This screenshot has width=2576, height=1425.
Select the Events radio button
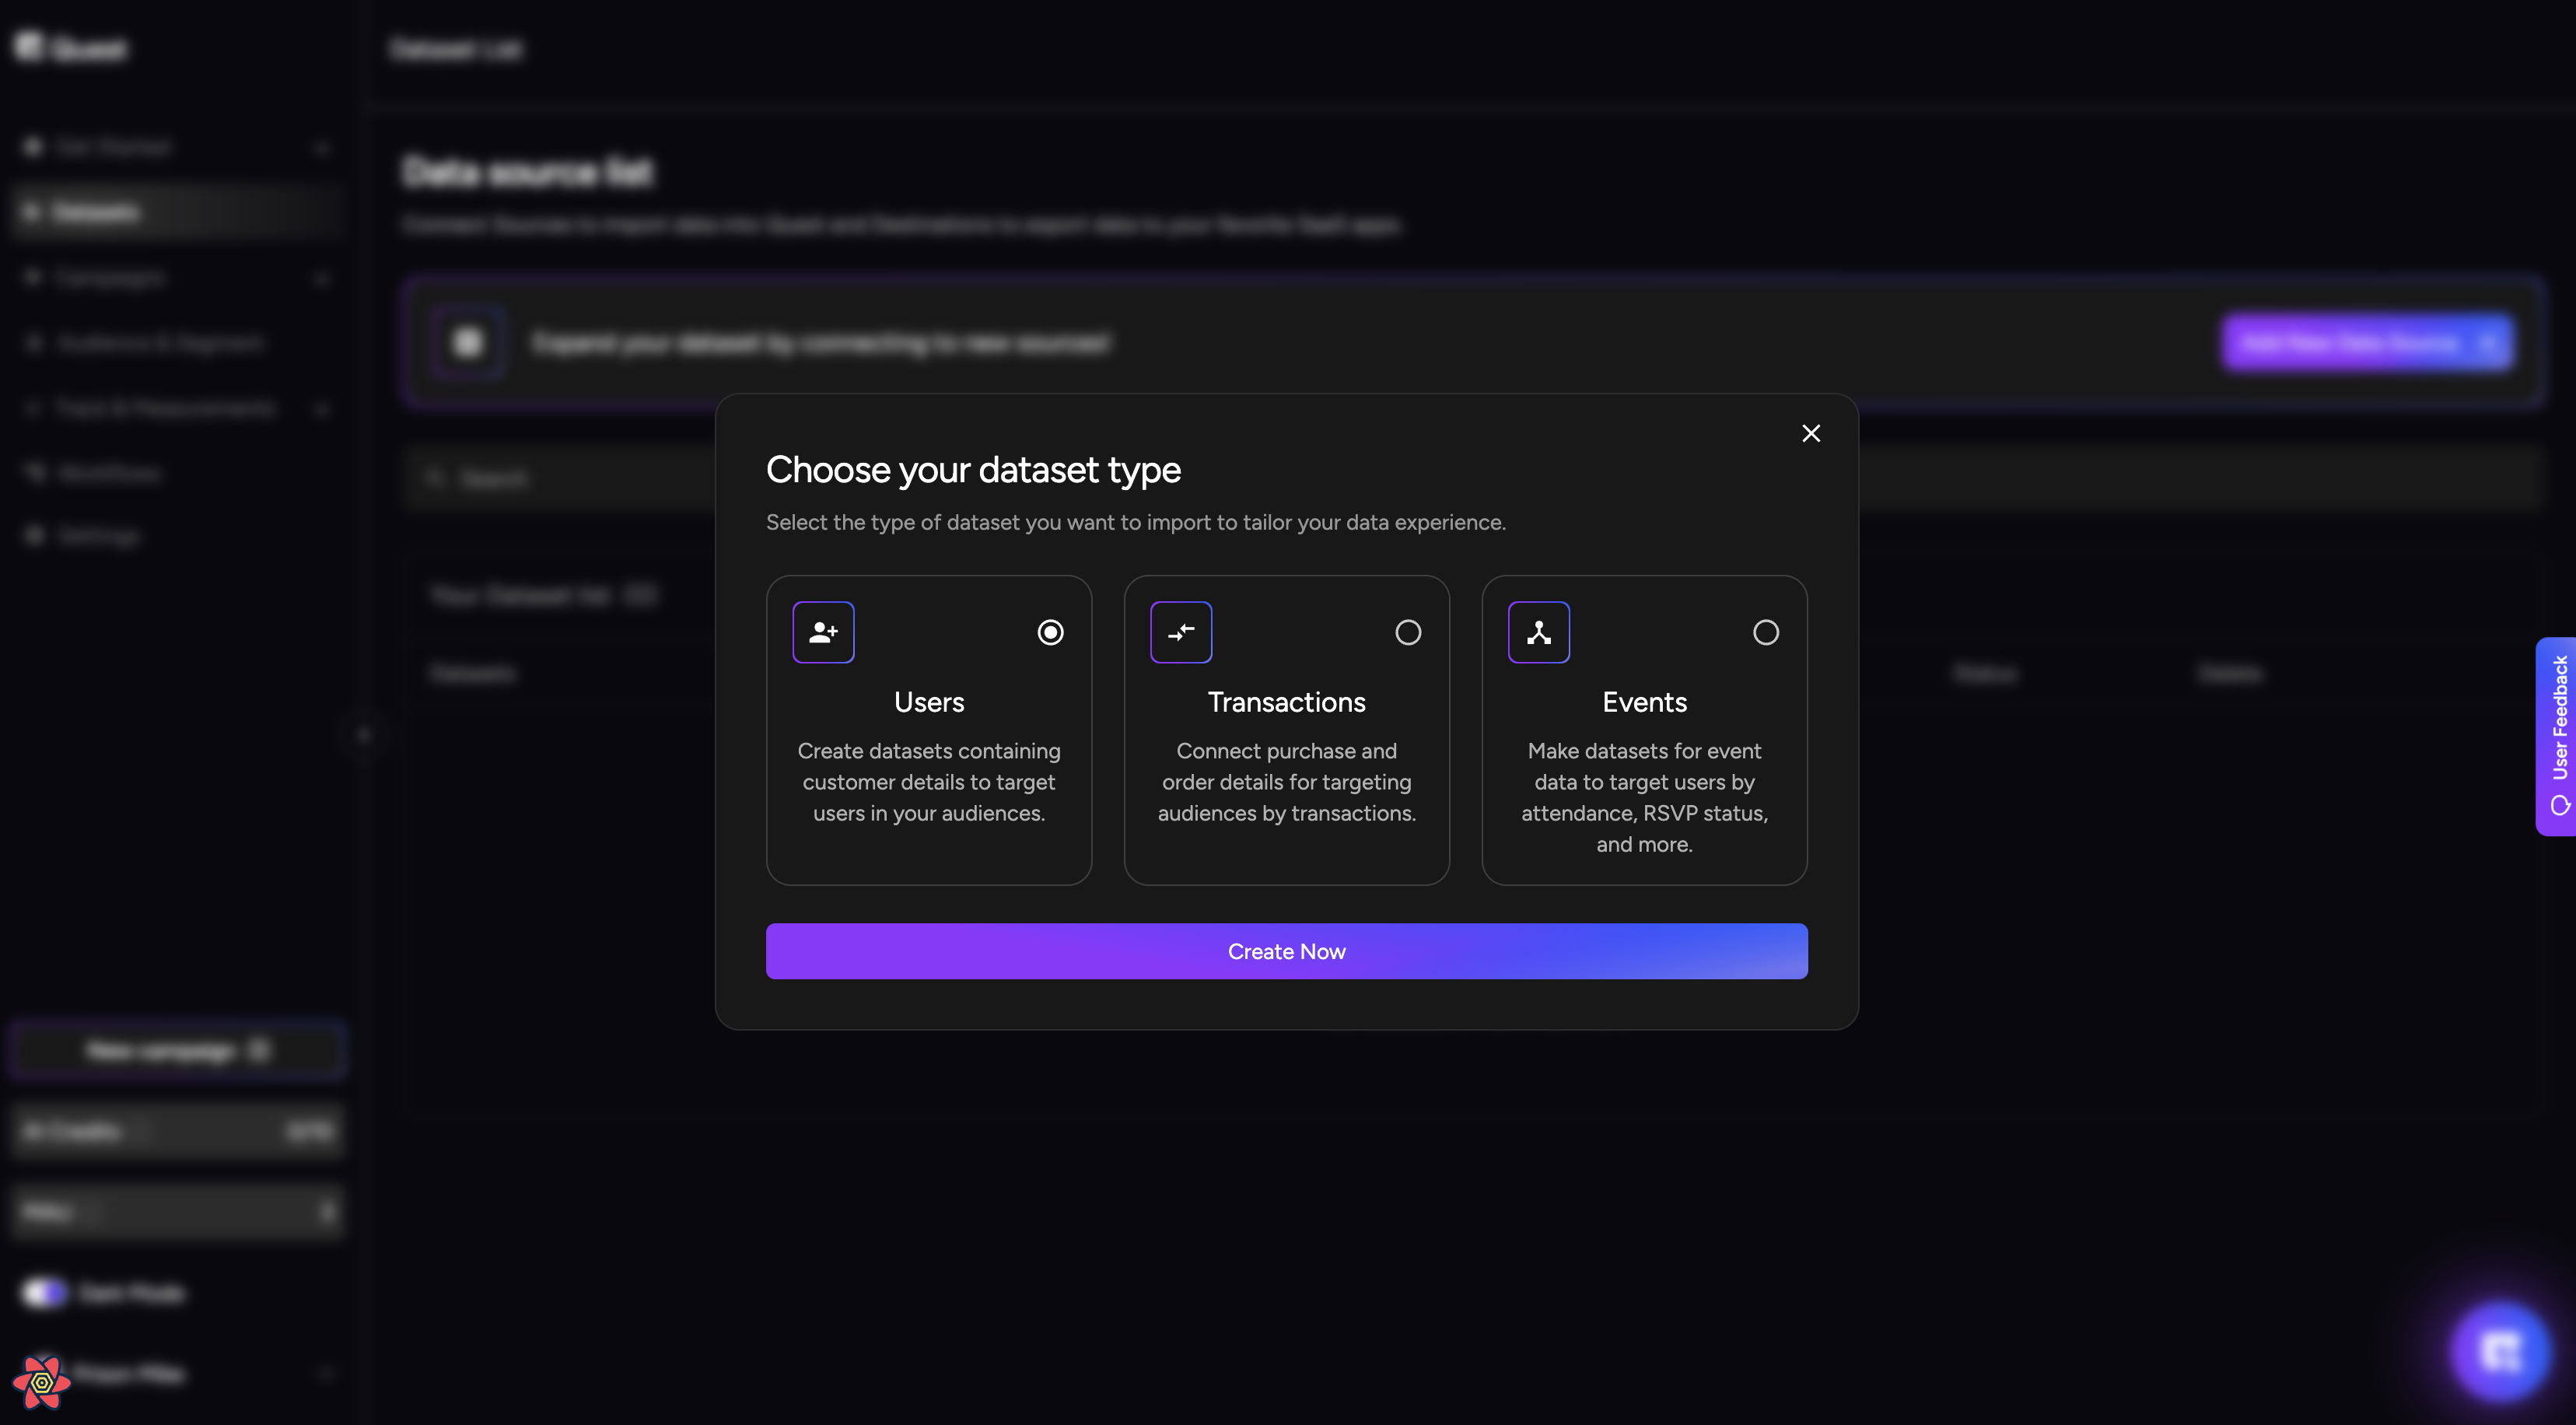1766,632
